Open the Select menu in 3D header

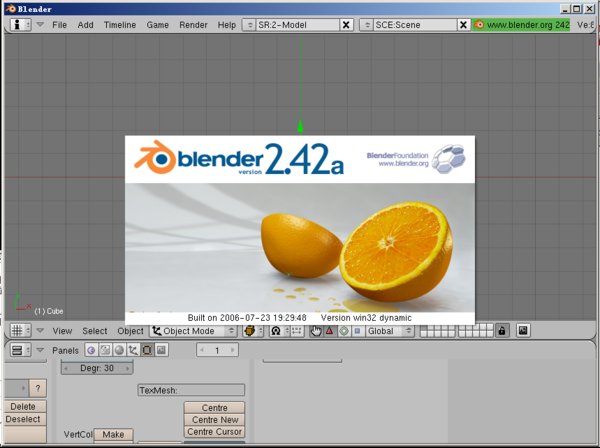pyautogui.click(x=95, y=331)
